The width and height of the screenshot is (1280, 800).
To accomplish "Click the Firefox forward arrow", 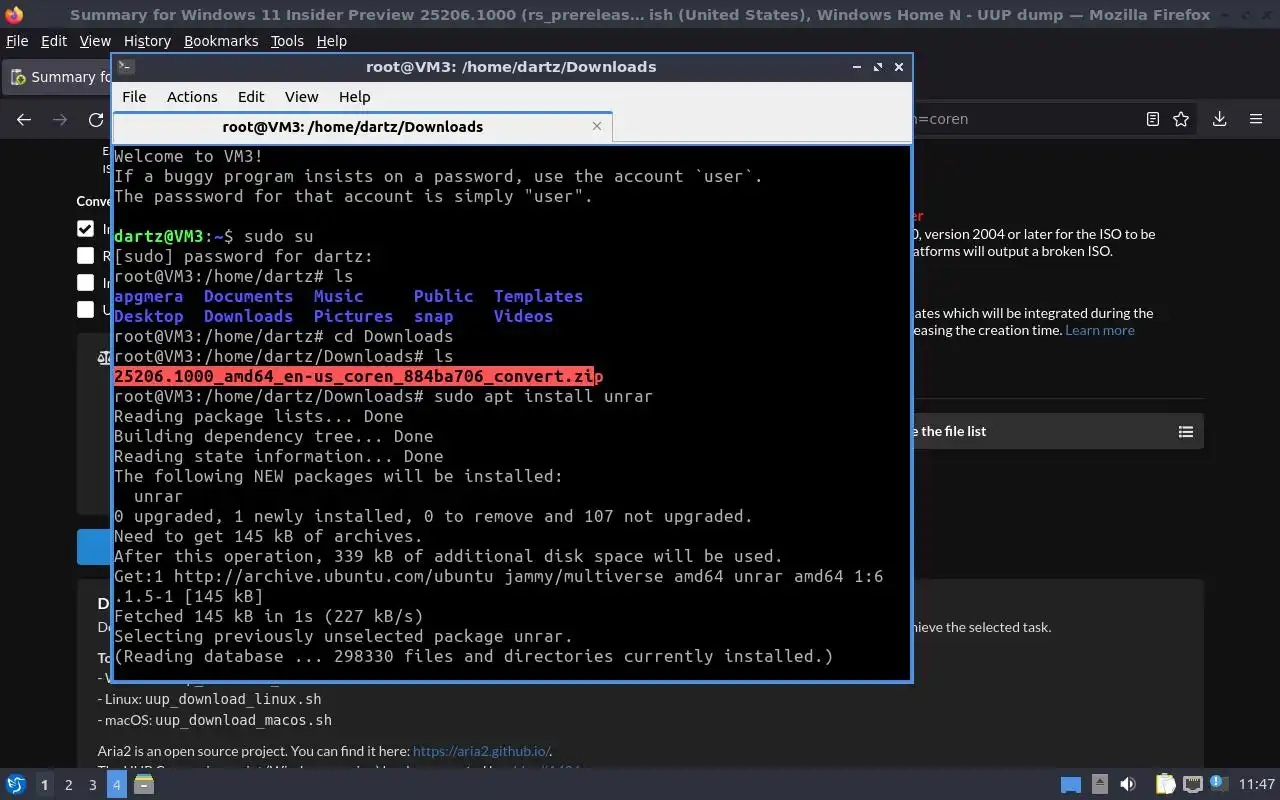I will click(x=60, y=119).
